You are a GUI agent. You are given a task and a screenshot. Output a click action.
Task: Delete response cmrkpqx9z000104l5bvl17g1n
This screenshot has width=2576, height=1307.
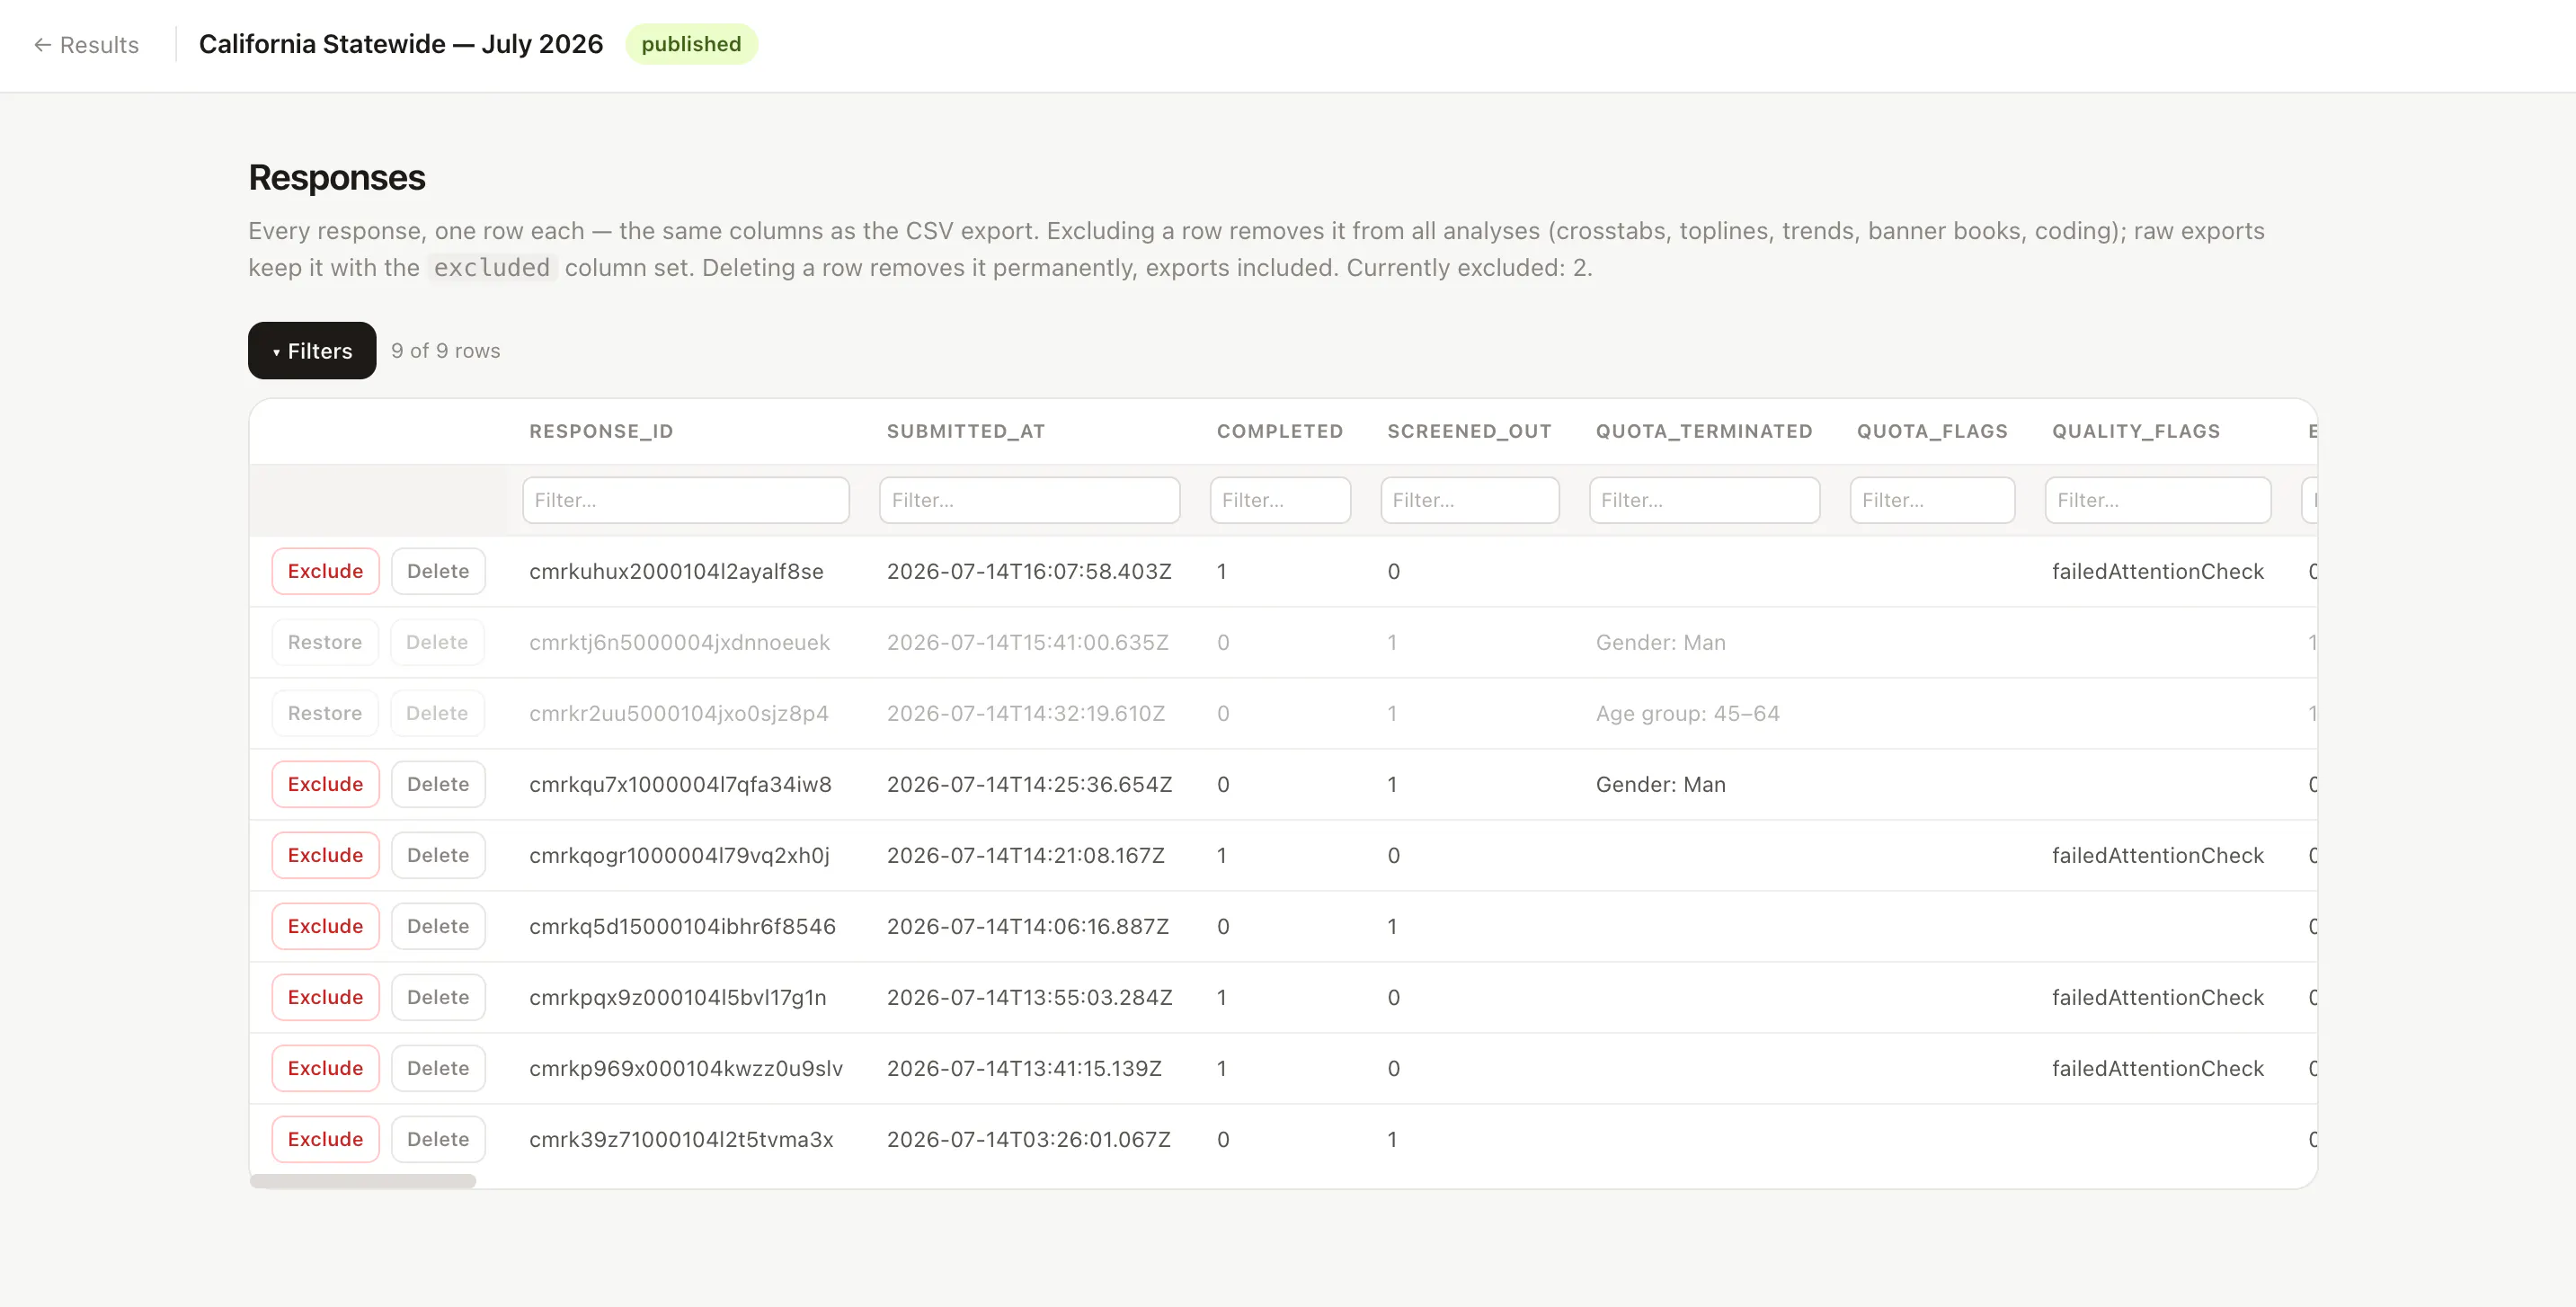tap(438, 997)
